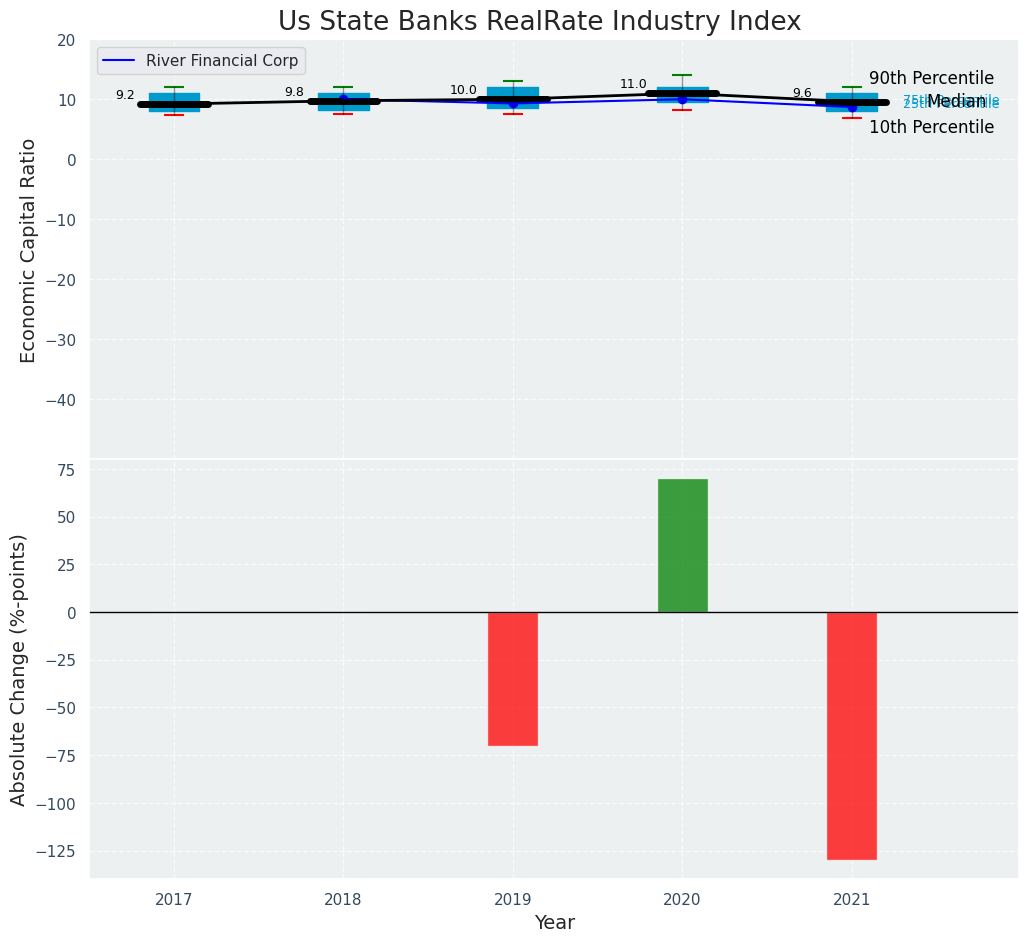Select the red 2019 change bar
Screen dimensions: 1029x942
pos(513,679)
